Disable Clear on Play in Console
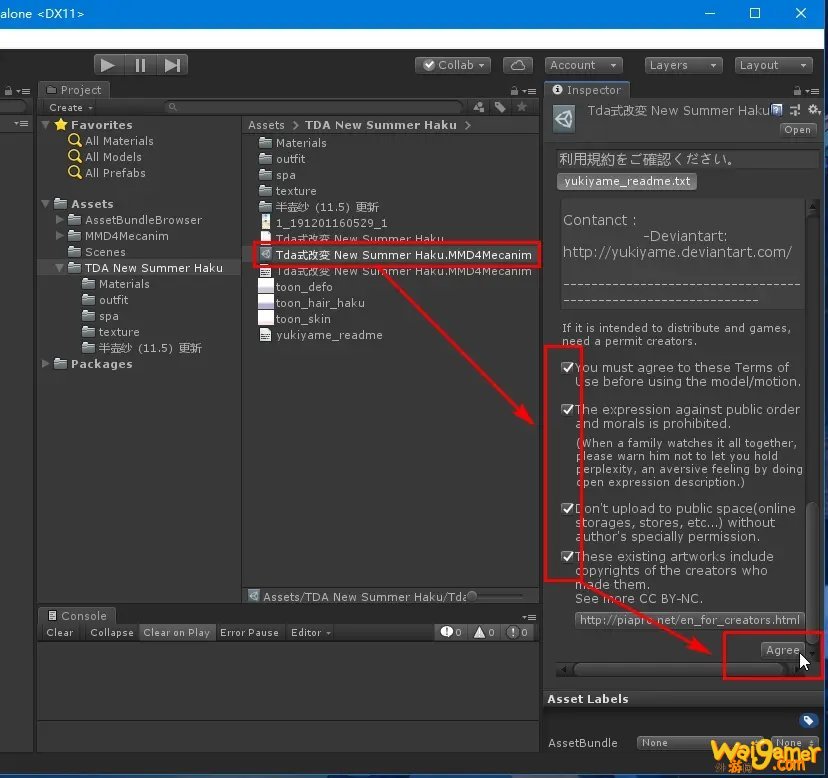 (176, 632)
